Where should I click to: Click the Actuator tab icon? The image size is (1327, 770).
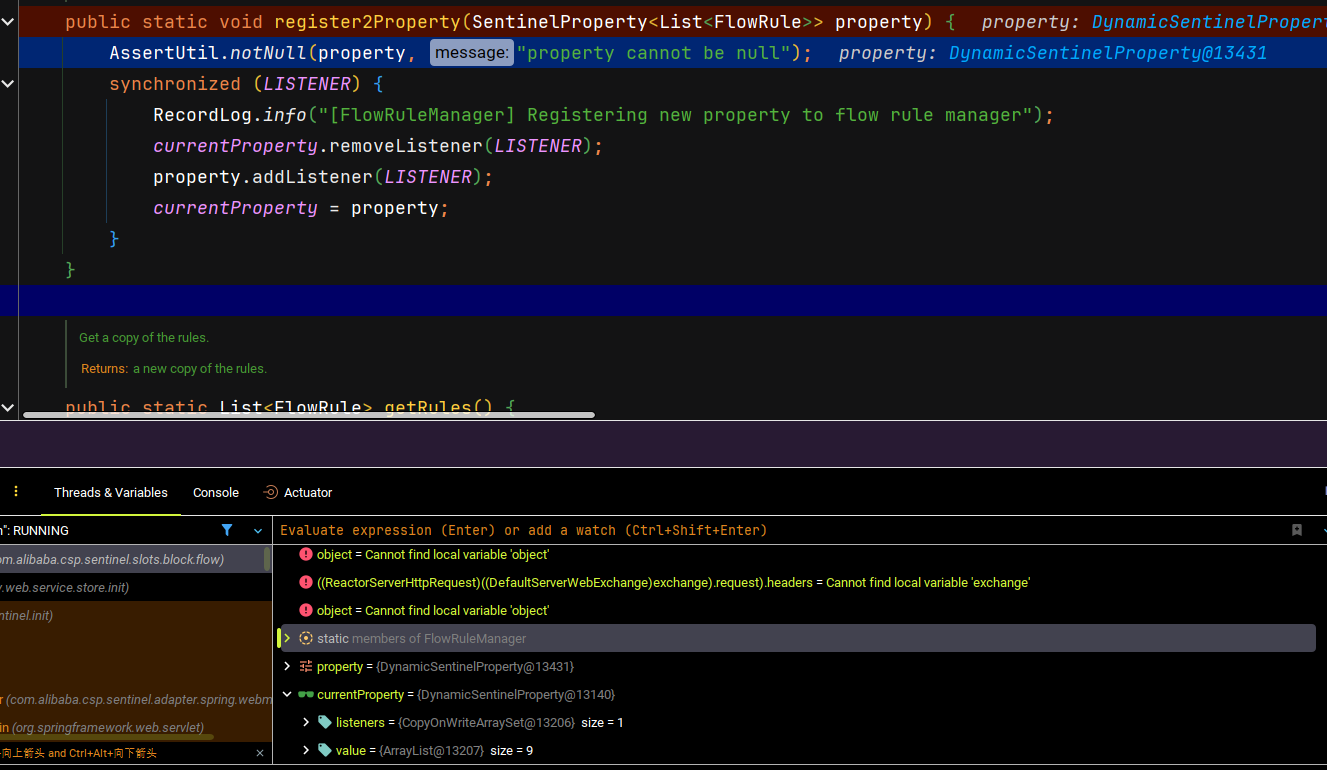click(x=270, y=492)
